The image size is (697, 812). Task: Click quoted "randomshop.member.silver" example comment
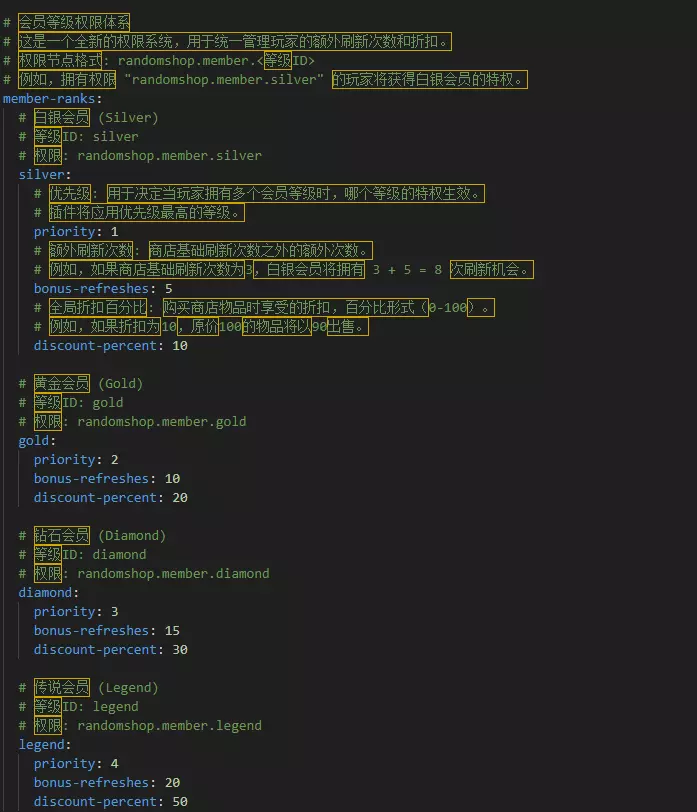tap(265, 79)
